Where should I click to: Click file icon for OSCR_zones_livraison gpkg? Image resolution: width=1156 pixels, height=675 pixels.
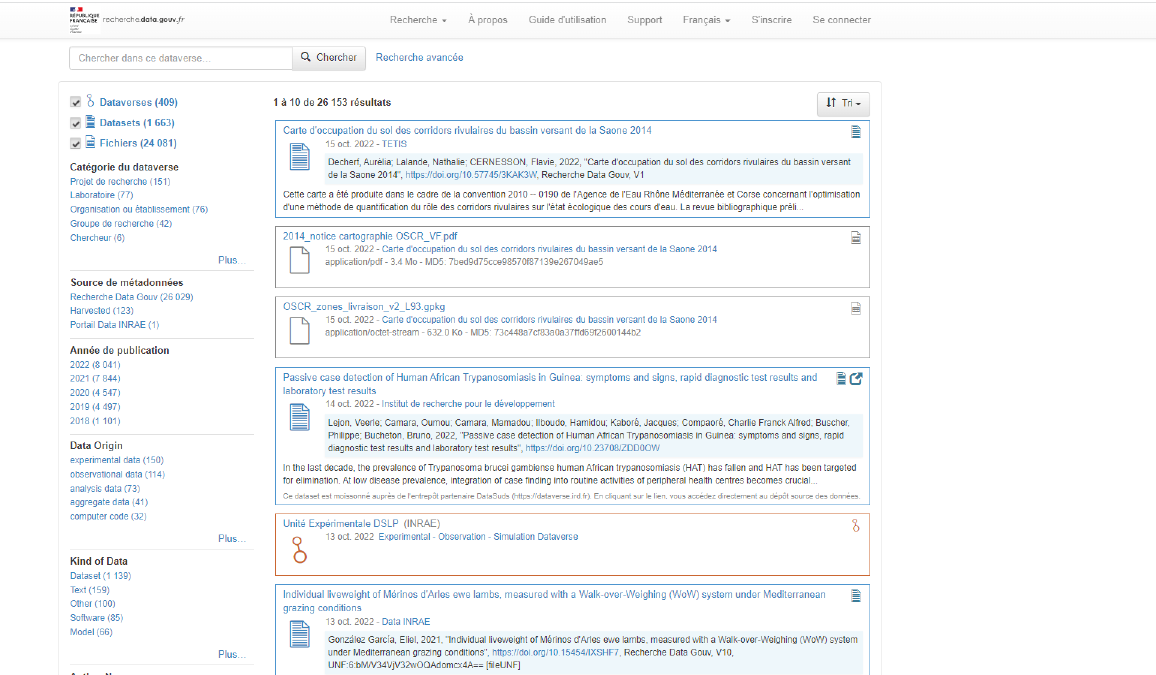(299, 331)
